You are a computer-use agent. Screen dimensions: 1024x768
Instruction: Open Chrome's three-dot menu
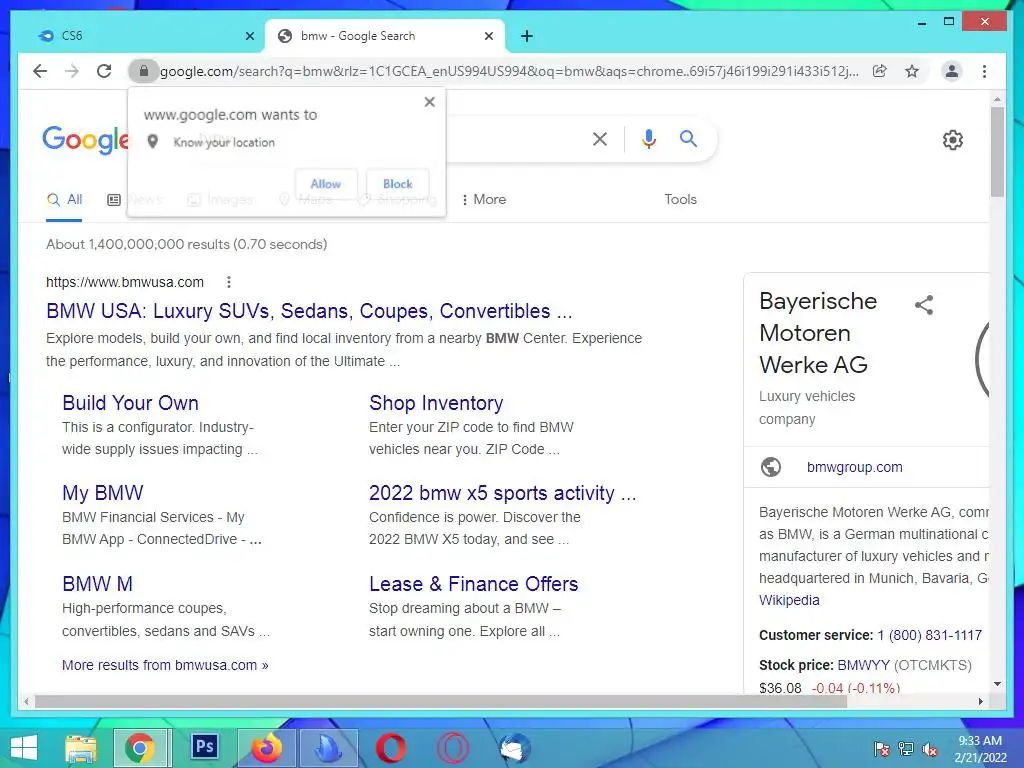(x=984, y=71)
